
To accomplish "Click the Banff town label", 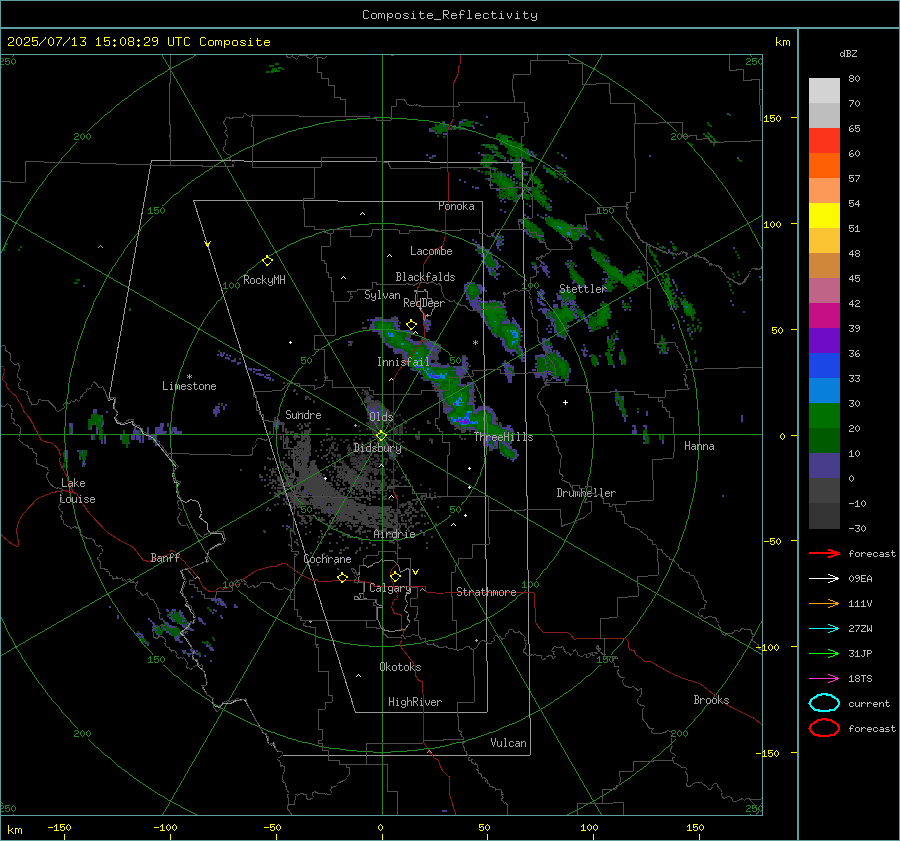I will [x=165, y=558].
